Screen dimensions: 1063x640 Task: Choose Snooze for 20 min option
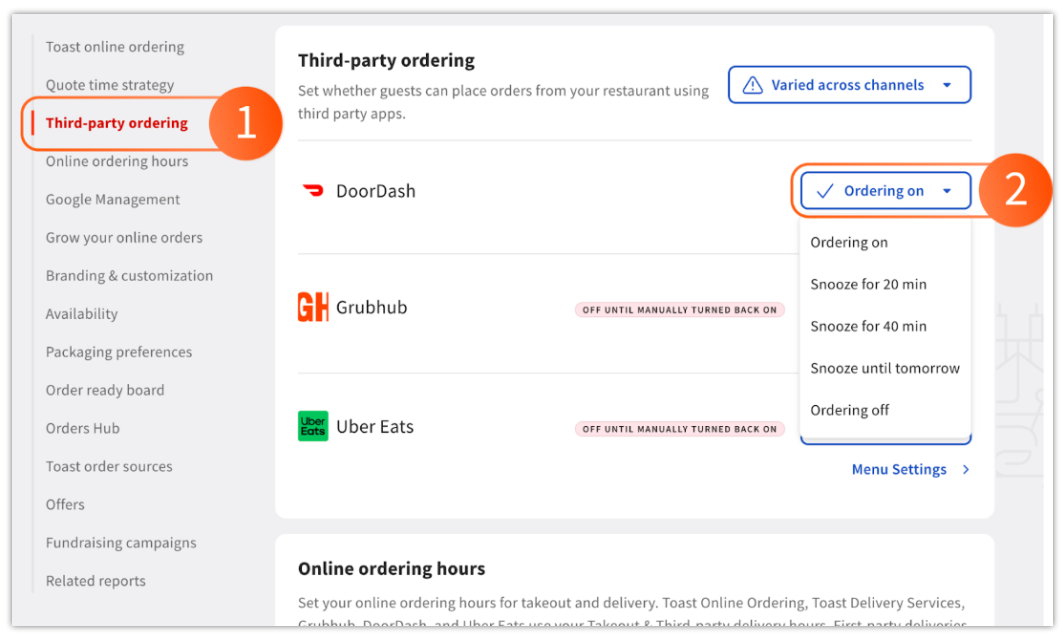click(868, 284)
